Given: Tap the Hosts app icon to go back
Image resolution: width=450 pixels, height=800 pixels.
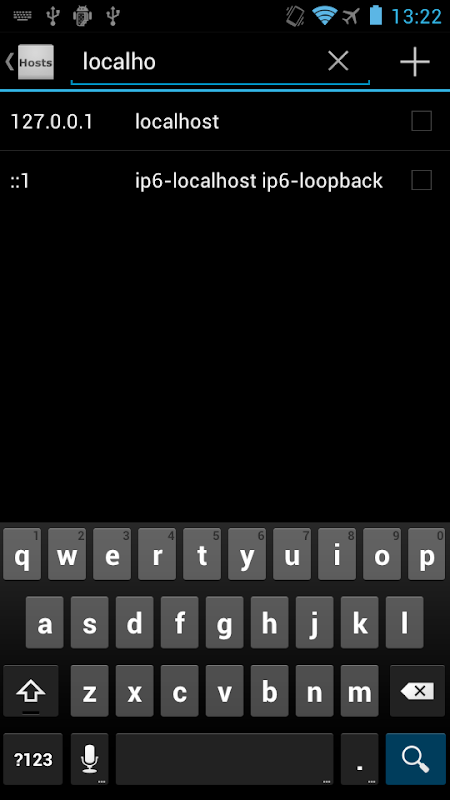Looking at the screenshot, I should coord(35,62).
